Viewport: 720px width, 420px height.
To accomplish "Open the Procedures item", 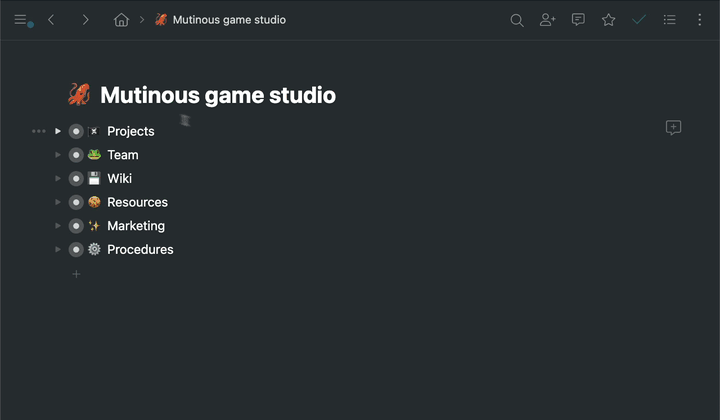I will [x=140, y=250].
